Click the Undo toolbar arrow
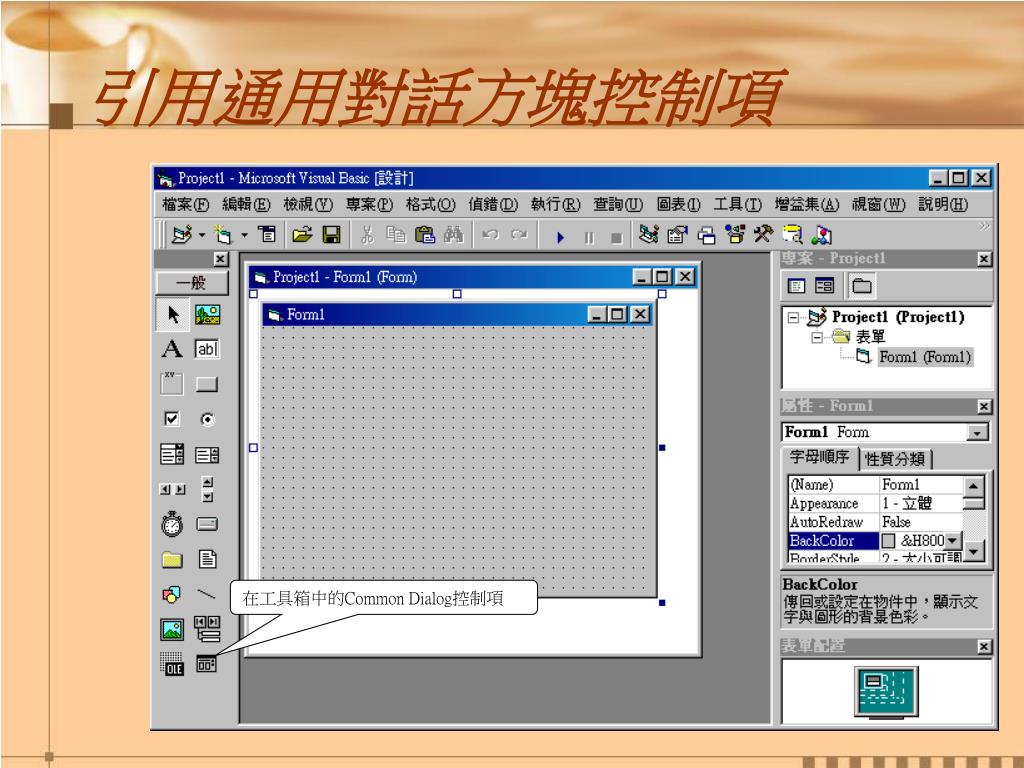This screenshot has width=1024, height=768. [490, 235]
